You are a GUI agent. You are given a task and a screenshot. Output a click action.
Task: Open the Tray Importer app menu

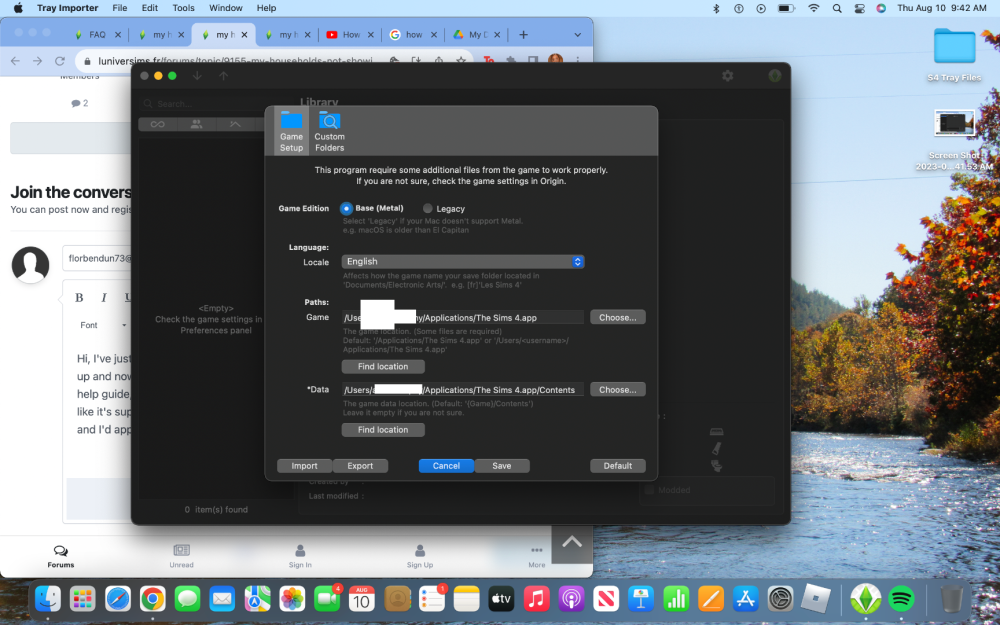coord(68,8)
